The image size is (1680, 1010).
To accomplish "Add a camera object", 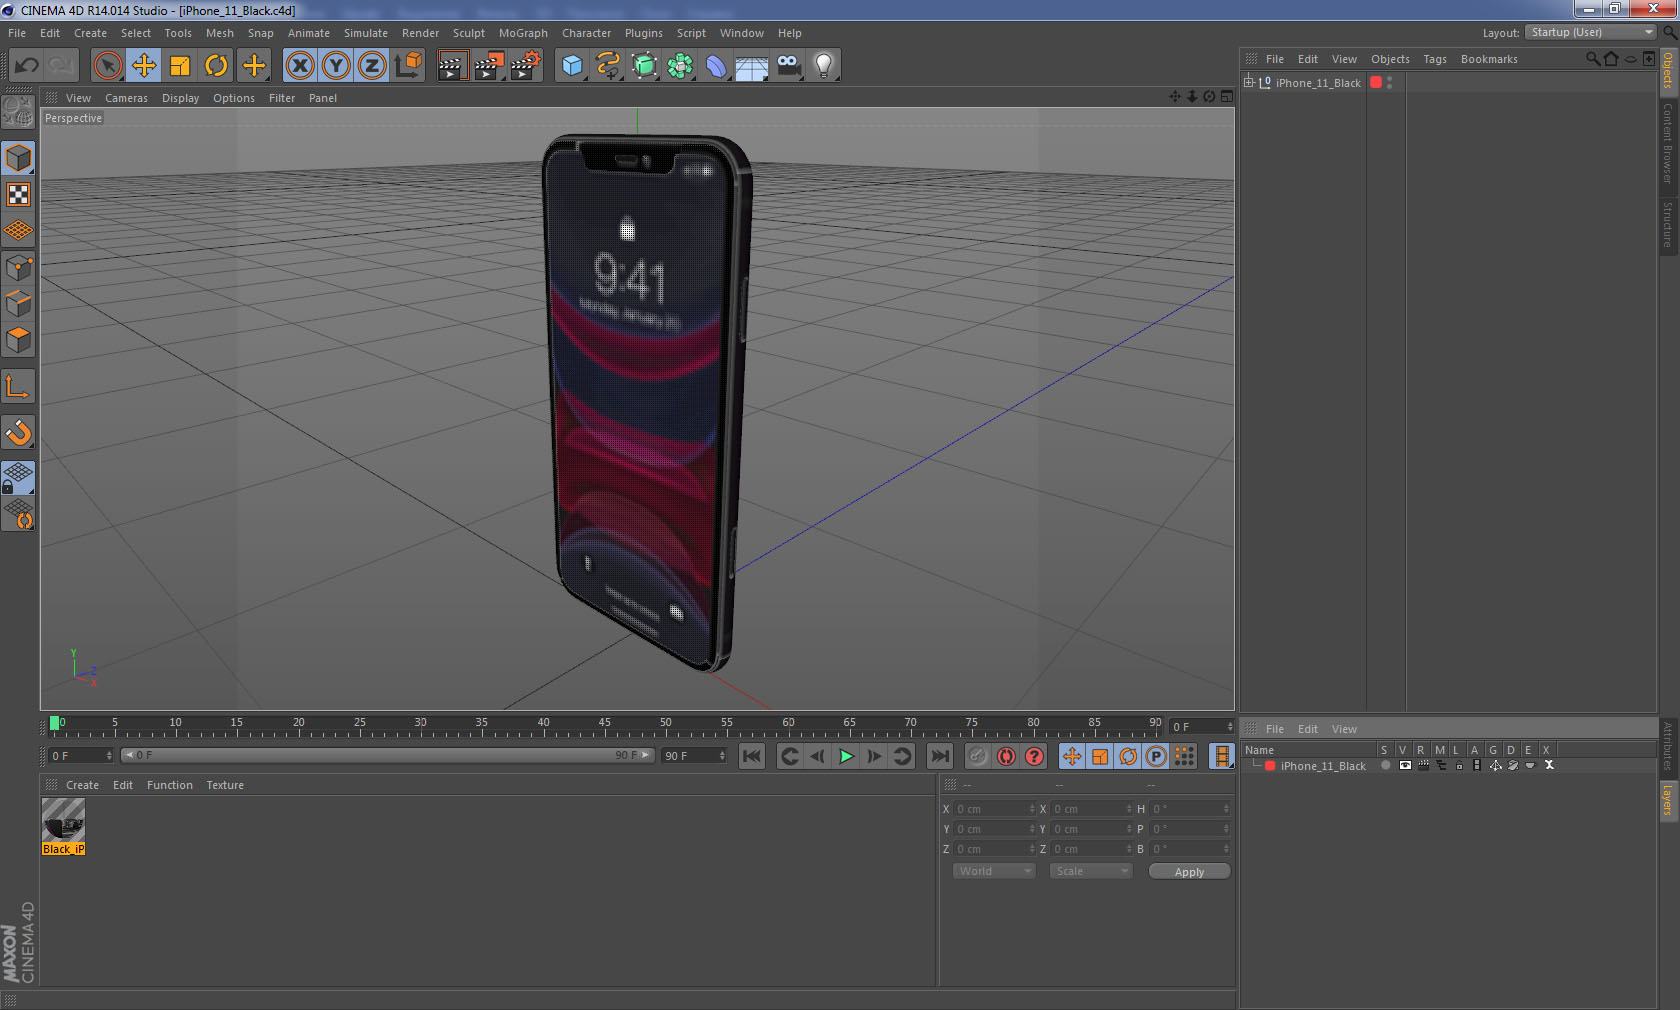I will pos(789,66).
